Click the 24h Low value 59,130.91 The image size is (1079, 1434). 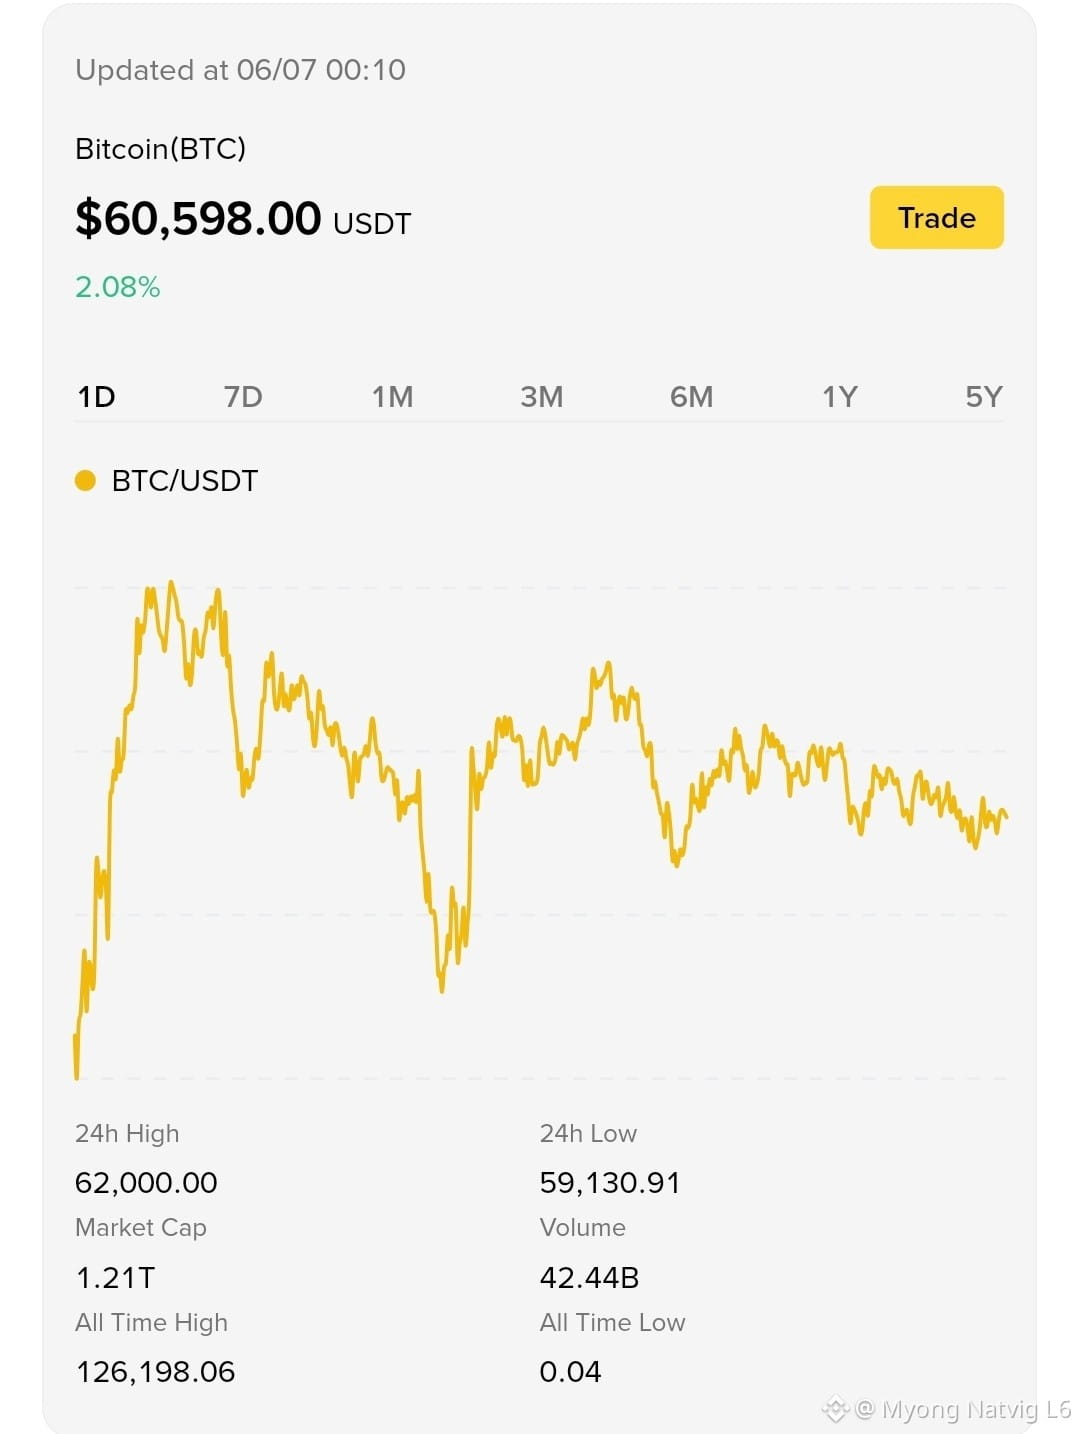610,1183
